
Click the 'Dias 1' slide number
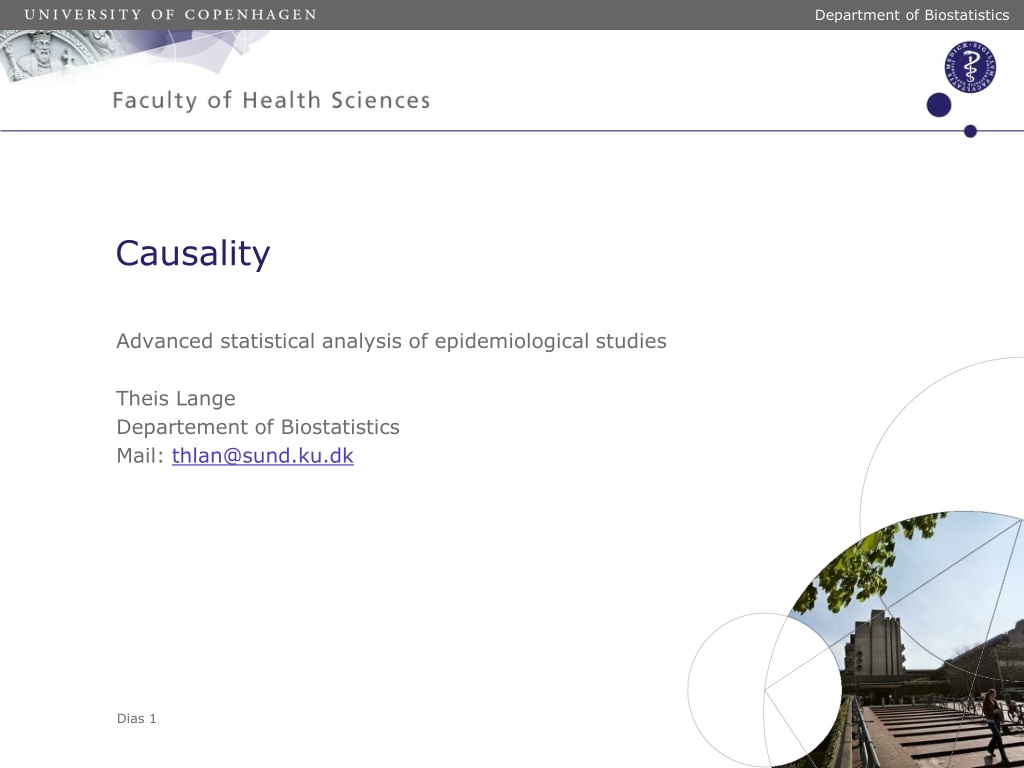pyautogui.click(x=136, y=718)
